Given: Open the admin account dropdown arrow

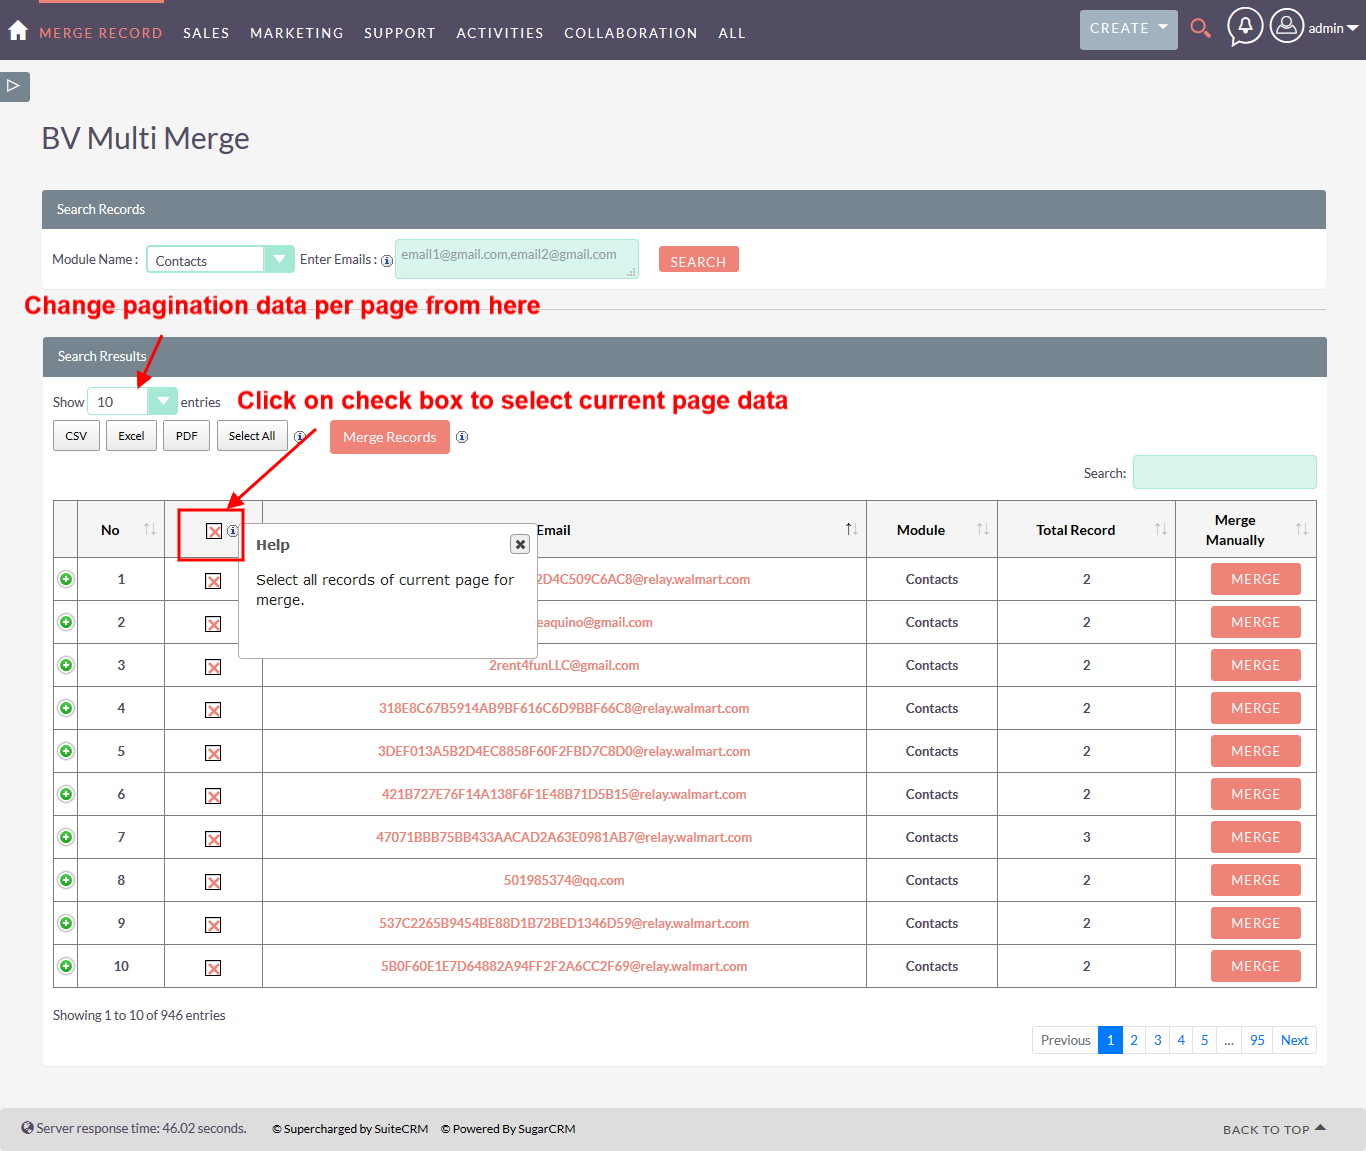Looking at the screenshot, I should [x=1352, y=28].
